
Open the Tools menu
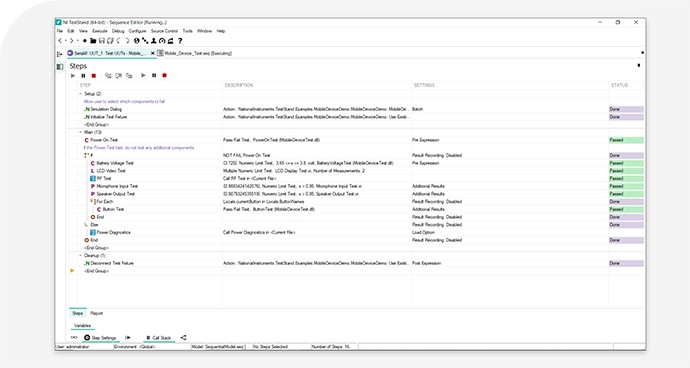click(187, 31)
